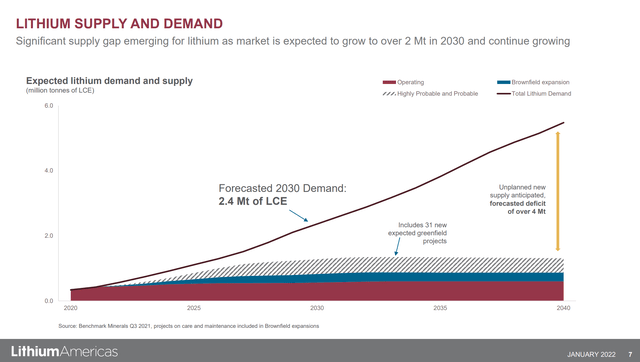
Task: Click the LithiumAmericas logo in footer
Action: pos(64,351)
